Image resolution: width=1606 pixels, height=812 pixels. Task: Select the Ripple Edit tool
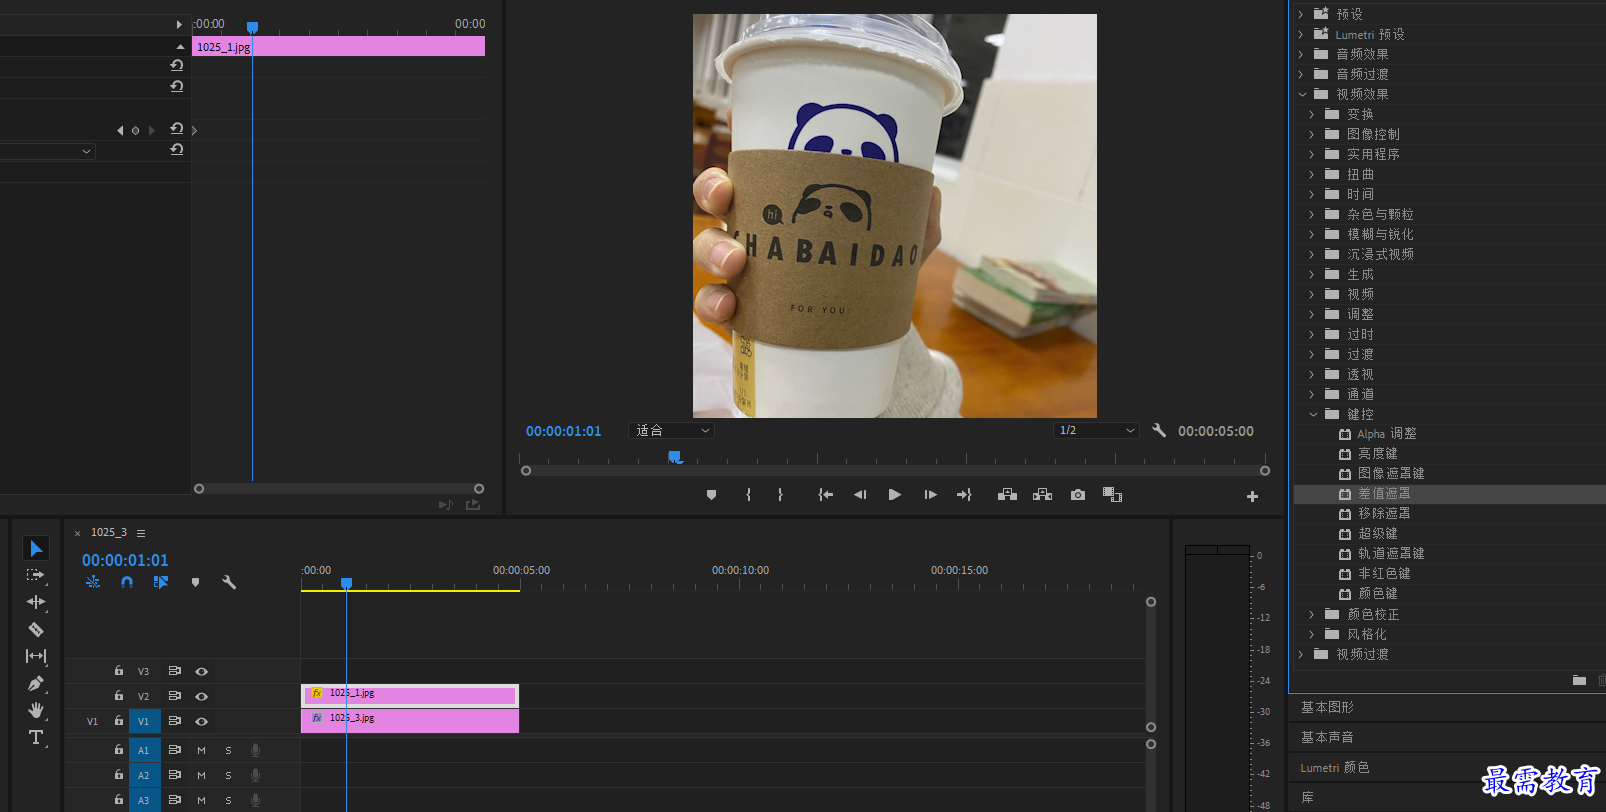(36, 602)
